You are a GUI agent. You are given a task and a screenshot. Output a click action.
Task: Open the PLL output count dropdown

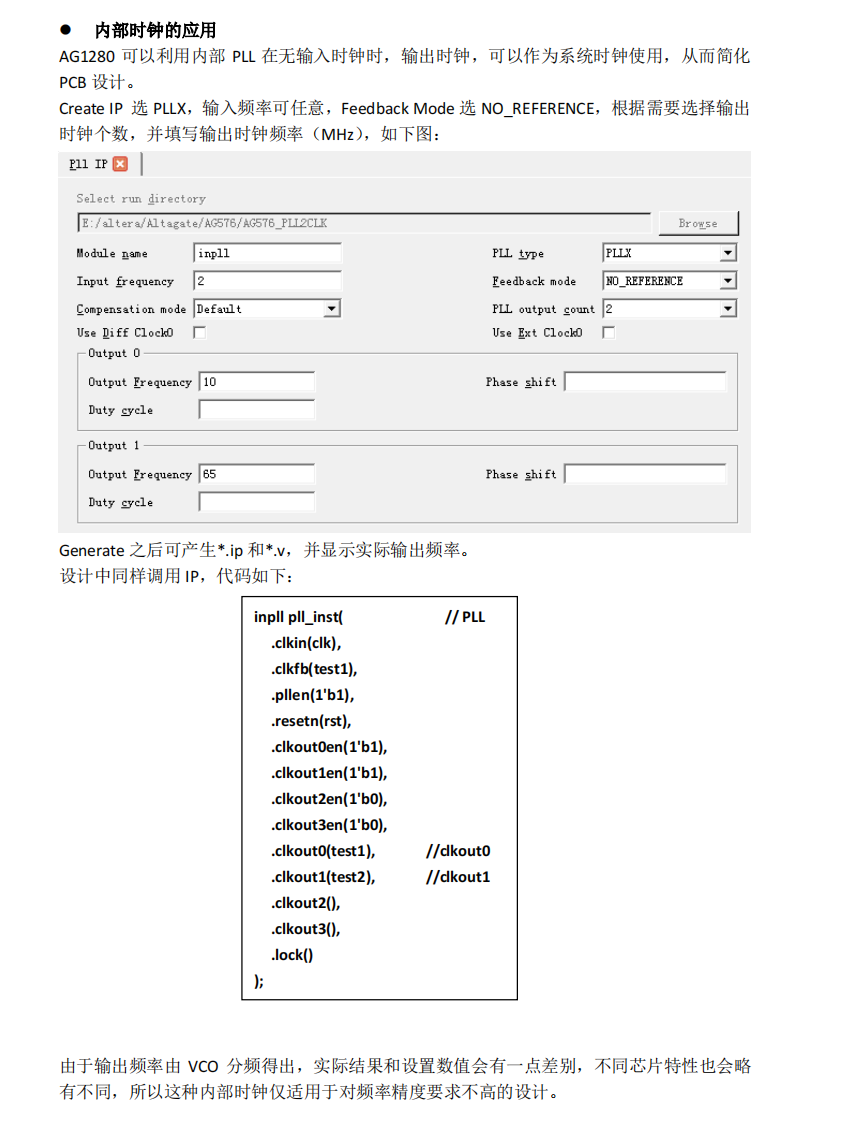click(x=728, y=309)
